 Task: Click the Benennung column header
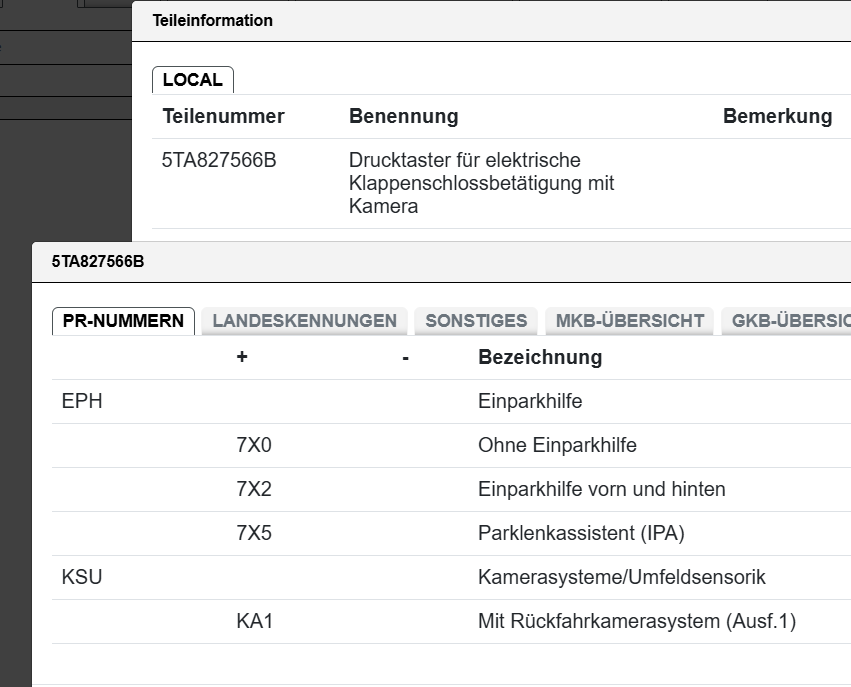pos(403,116)
